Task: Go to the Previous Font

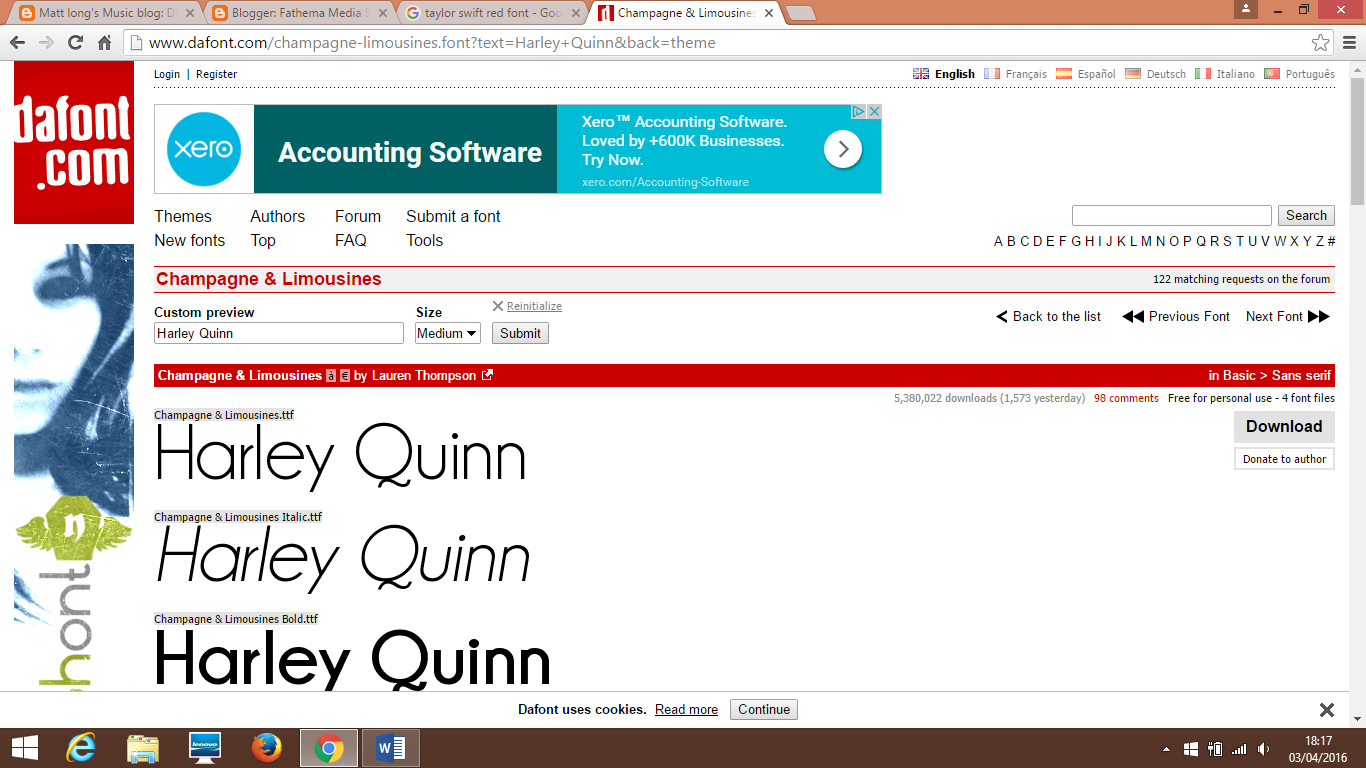Action: [1176, 316]
